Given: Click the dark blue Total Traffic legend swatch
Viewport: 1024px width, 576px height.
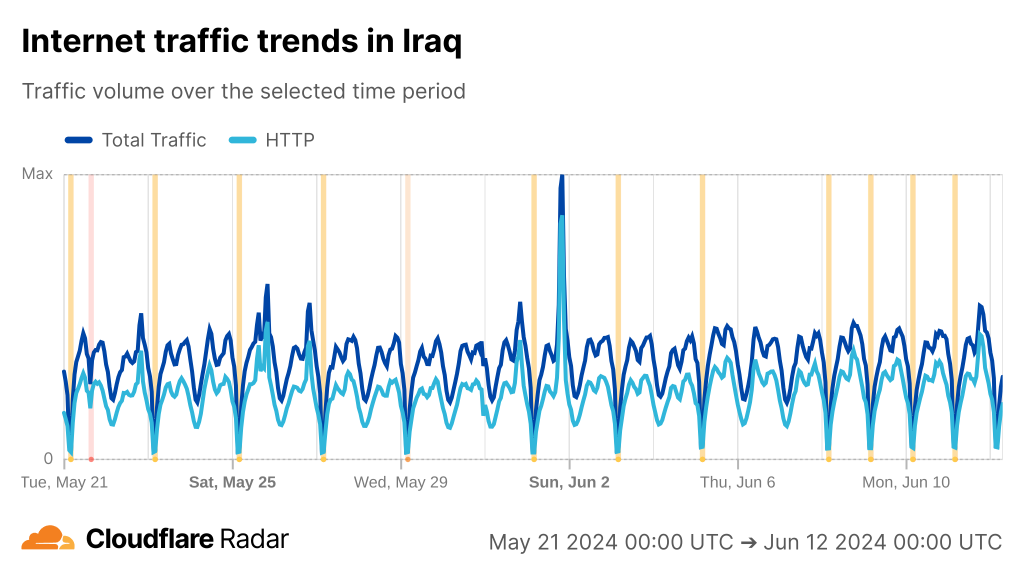Looking at the screenshot, I should pyautogui.click(x=78, y=140).
